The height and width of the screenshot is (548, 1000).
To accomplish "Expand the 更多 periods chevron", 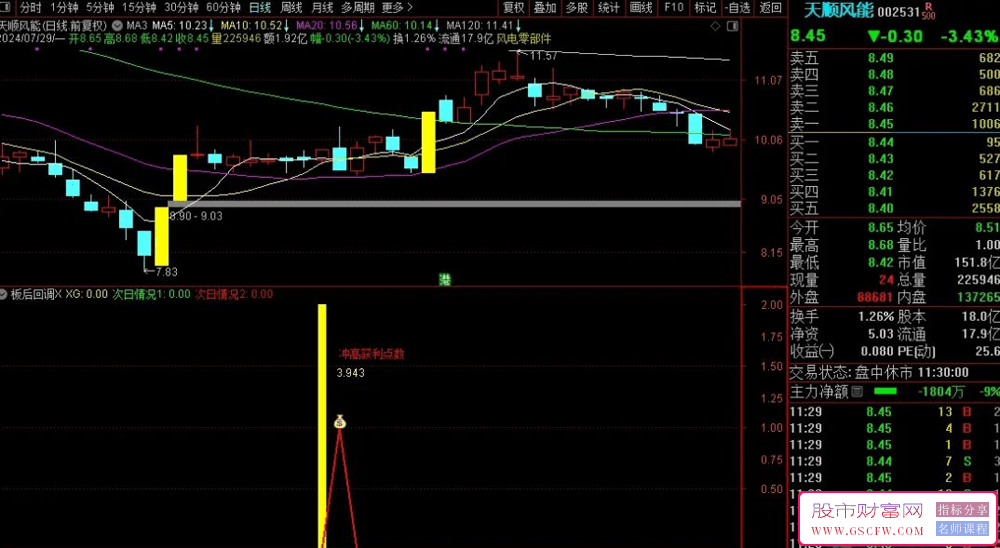I will 409,8.
